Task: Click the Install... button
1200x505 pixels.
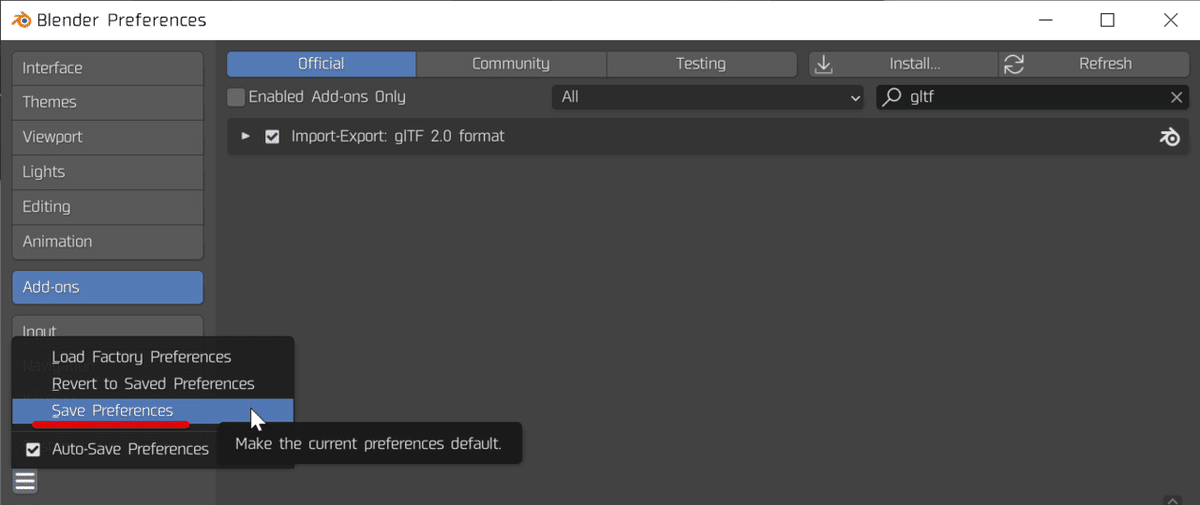Action: pos(903,64)
